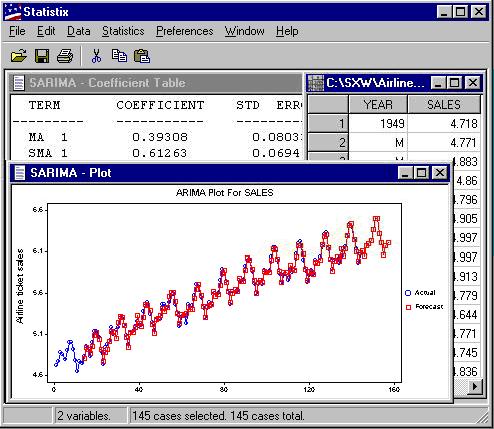This screenshot has width=494, height=429.
Task: Click the Coefficient Table window document icon
Action: (19, 83)
